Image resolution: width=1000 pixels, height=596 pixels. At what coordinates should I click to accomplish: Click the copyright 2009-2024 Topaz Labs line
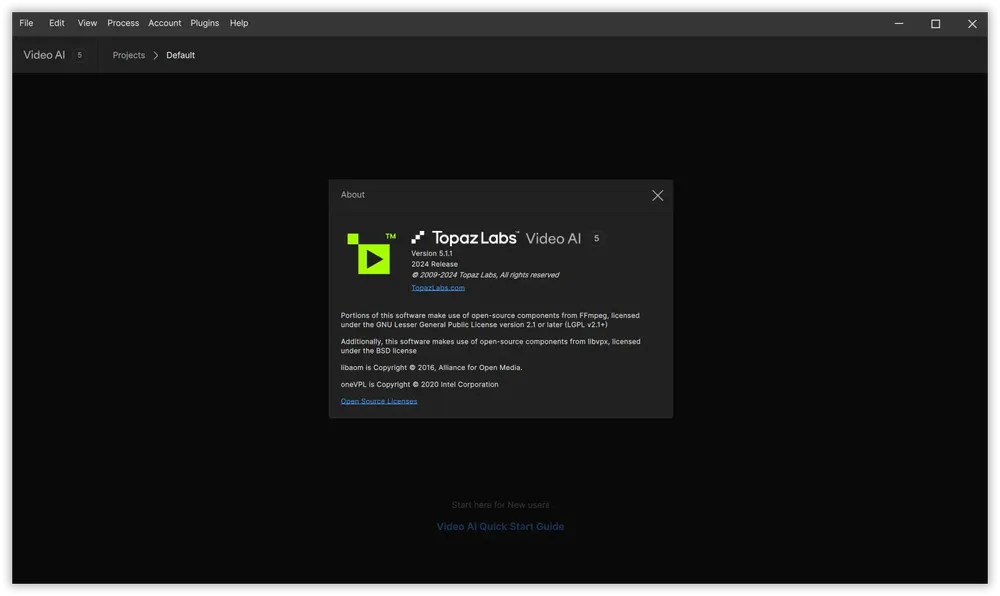coord(485,275)
